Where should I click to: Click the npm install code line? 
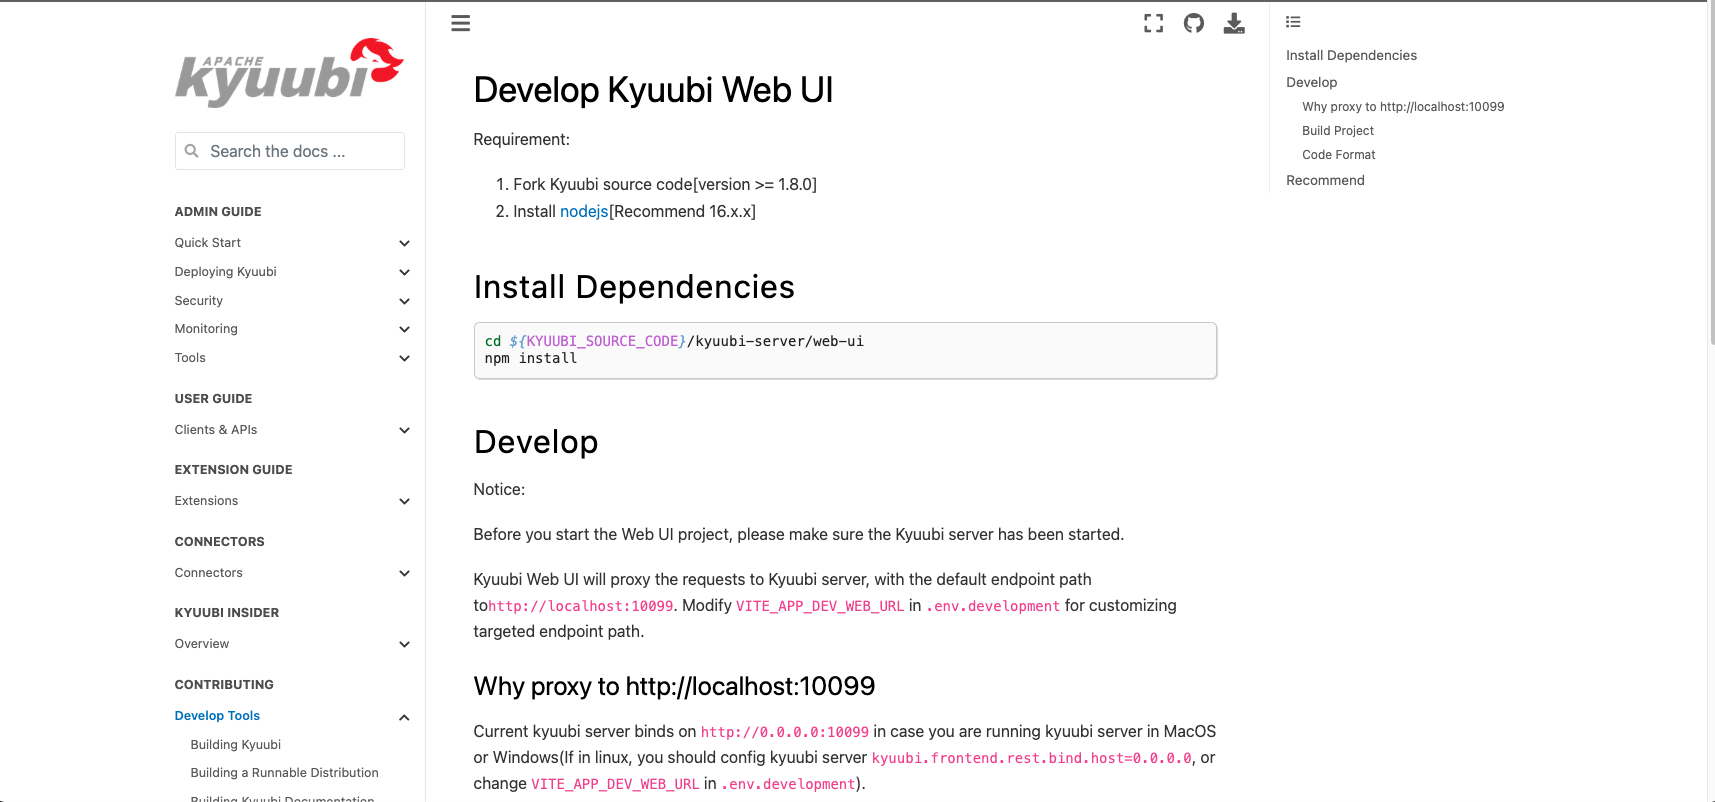coord(531,359)
